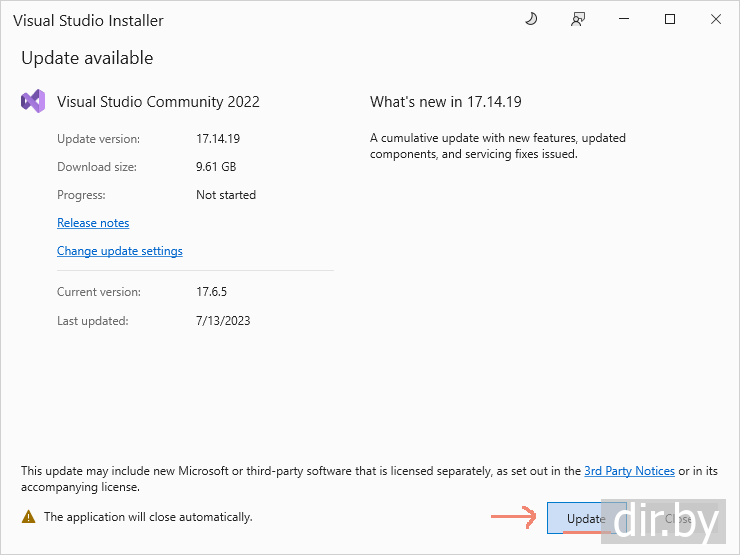
Task: Click the 'Not started' progress status
Action: coord(226,195)
